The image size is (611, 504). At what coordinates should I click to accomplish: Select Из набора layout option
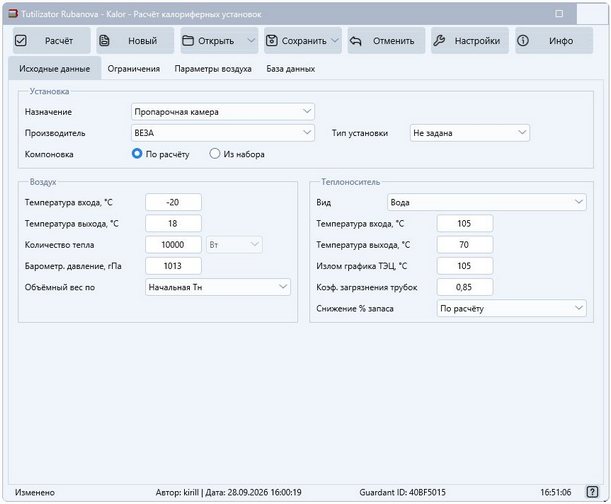click(x=215, y=154)
